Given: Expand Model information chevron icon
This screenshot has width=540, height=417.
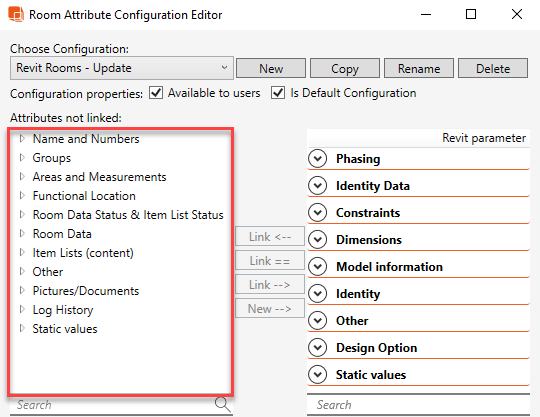Looking at the screenshot, I should pyautogui.click(x=318, y=267).
